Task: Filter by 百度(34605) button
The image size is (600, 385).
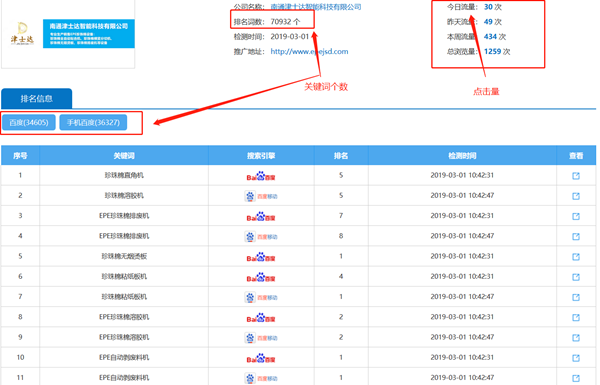Action: pyautogui.click(x=29, y=122)
